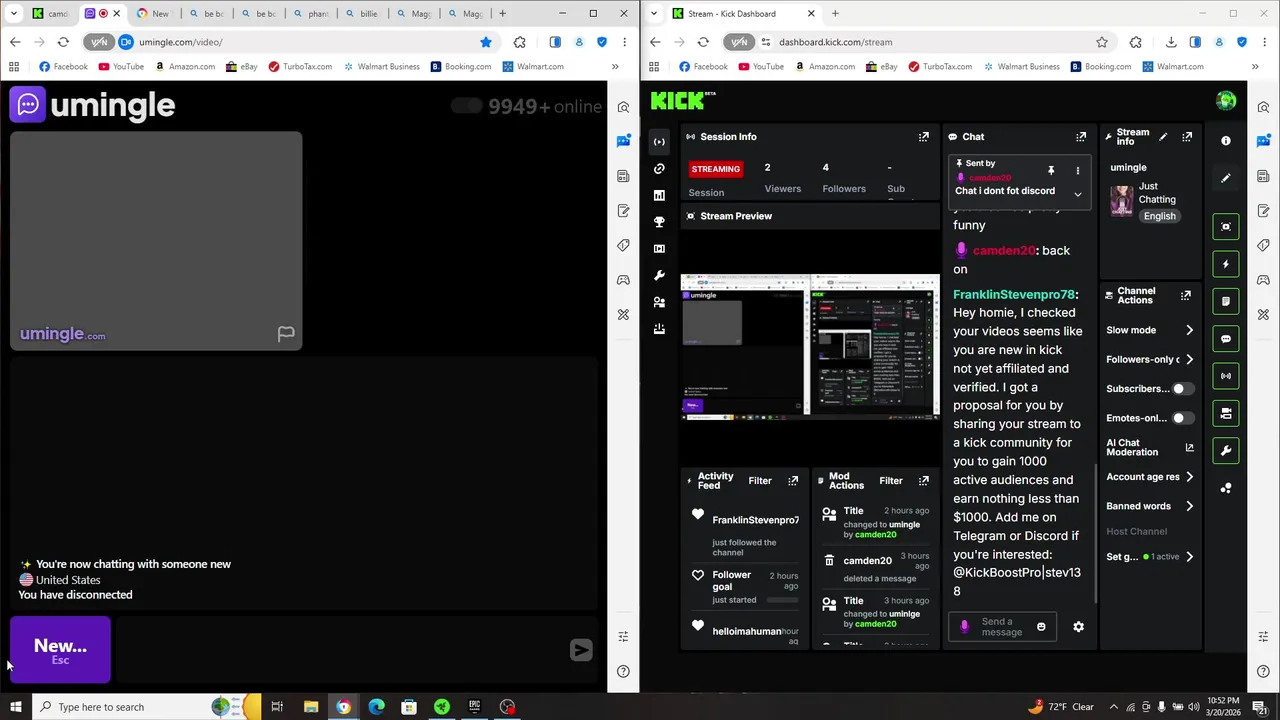Expand Banned words settings
This screenshot has height=720, width=1280.
coord(1150,506)
